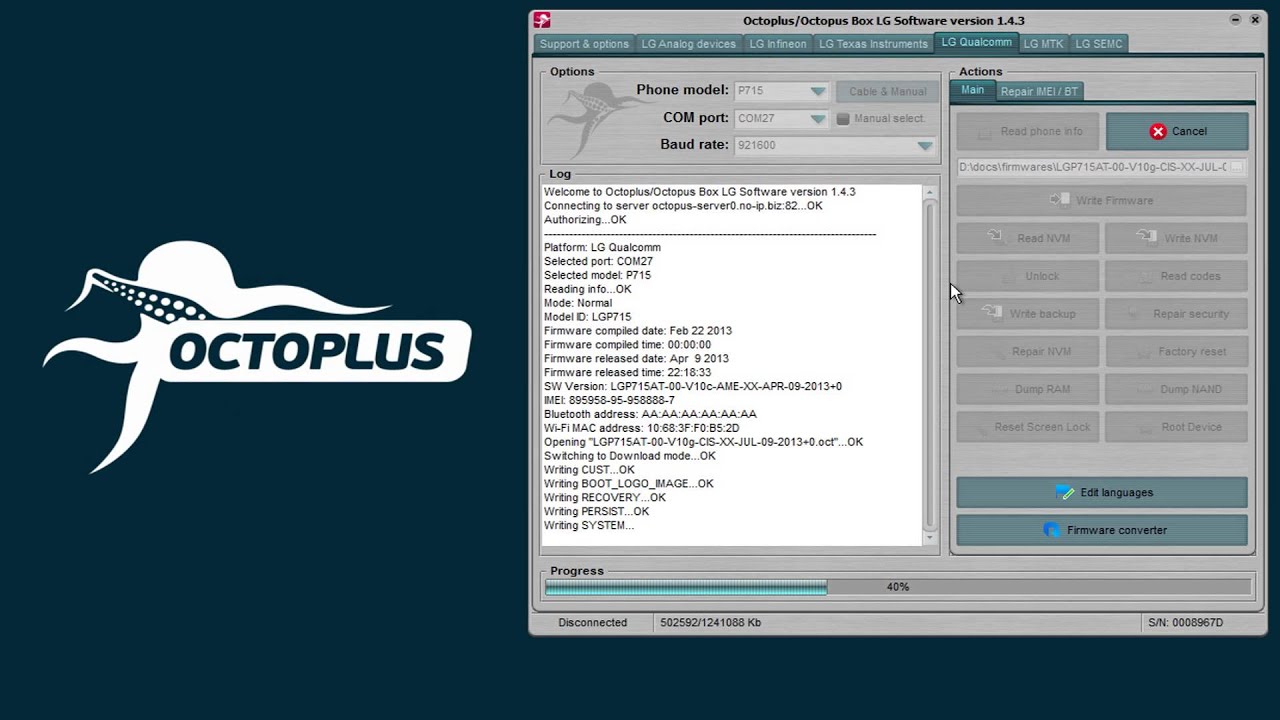Click the "Model ID: LGP715" log line
Image resolution: width=1280 pixels, height=720 pixels.
tap(587, 317)
